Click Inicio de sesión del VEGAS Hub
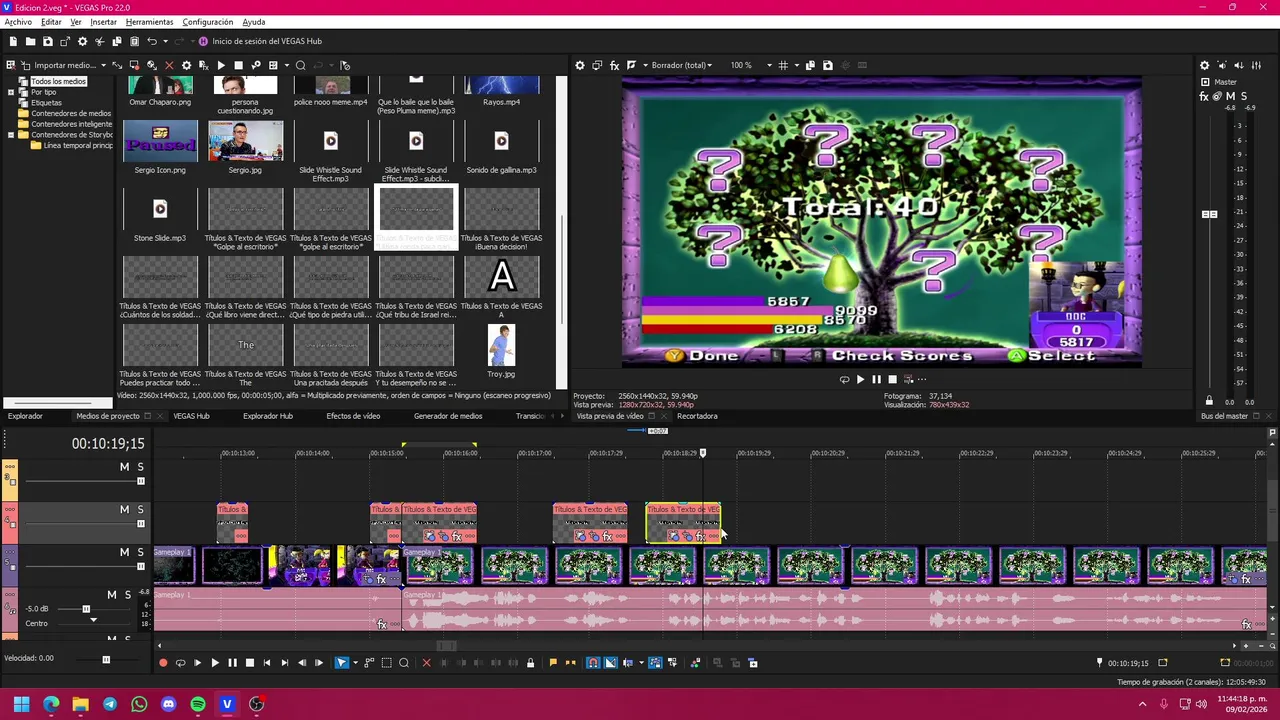 pyautogui.click(x=269, y=41)
